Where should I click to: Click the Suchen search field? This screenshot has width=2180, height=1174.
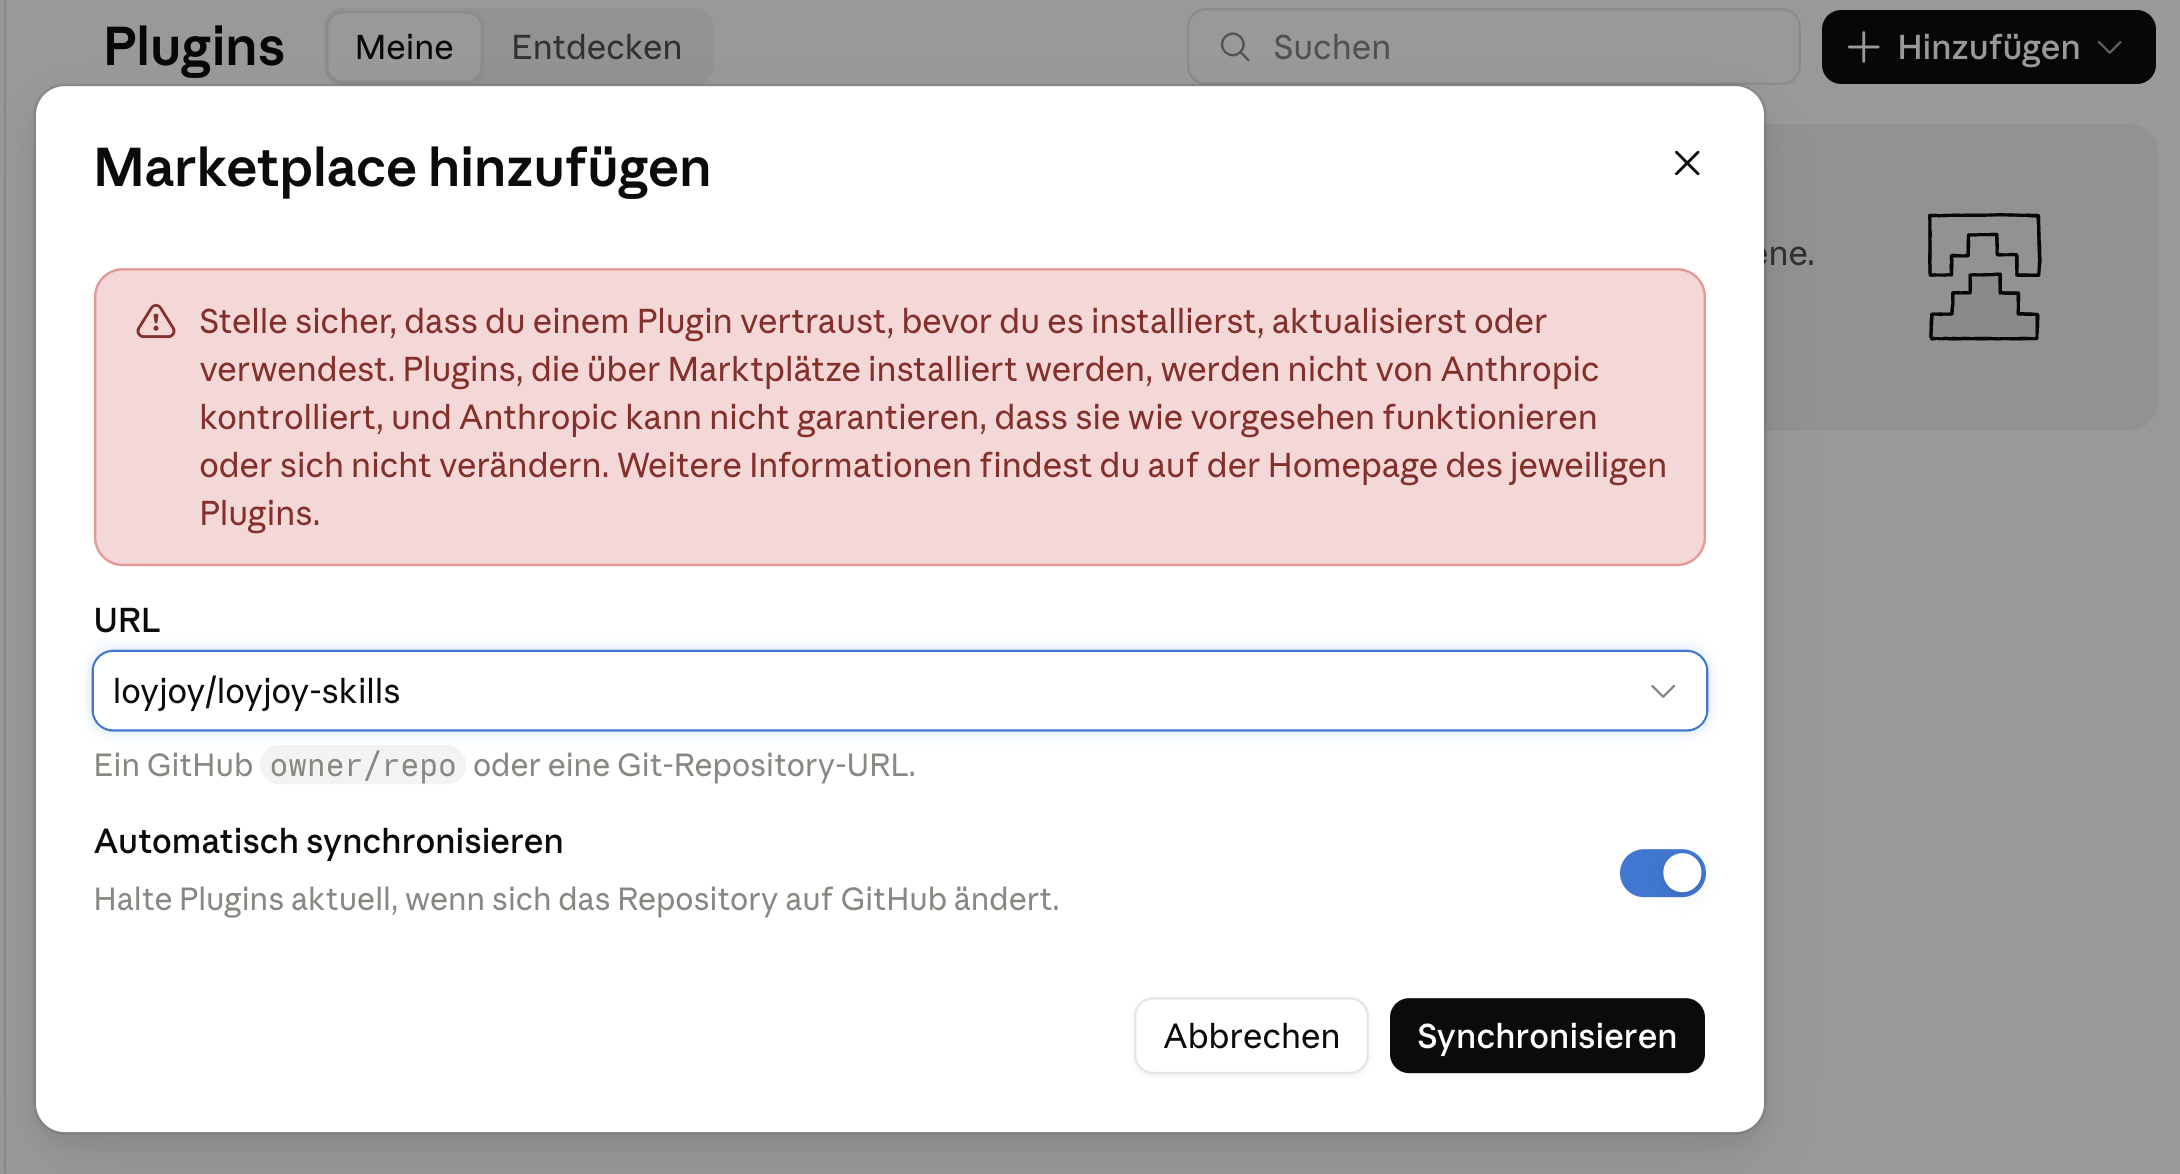tap(1493, 47)
